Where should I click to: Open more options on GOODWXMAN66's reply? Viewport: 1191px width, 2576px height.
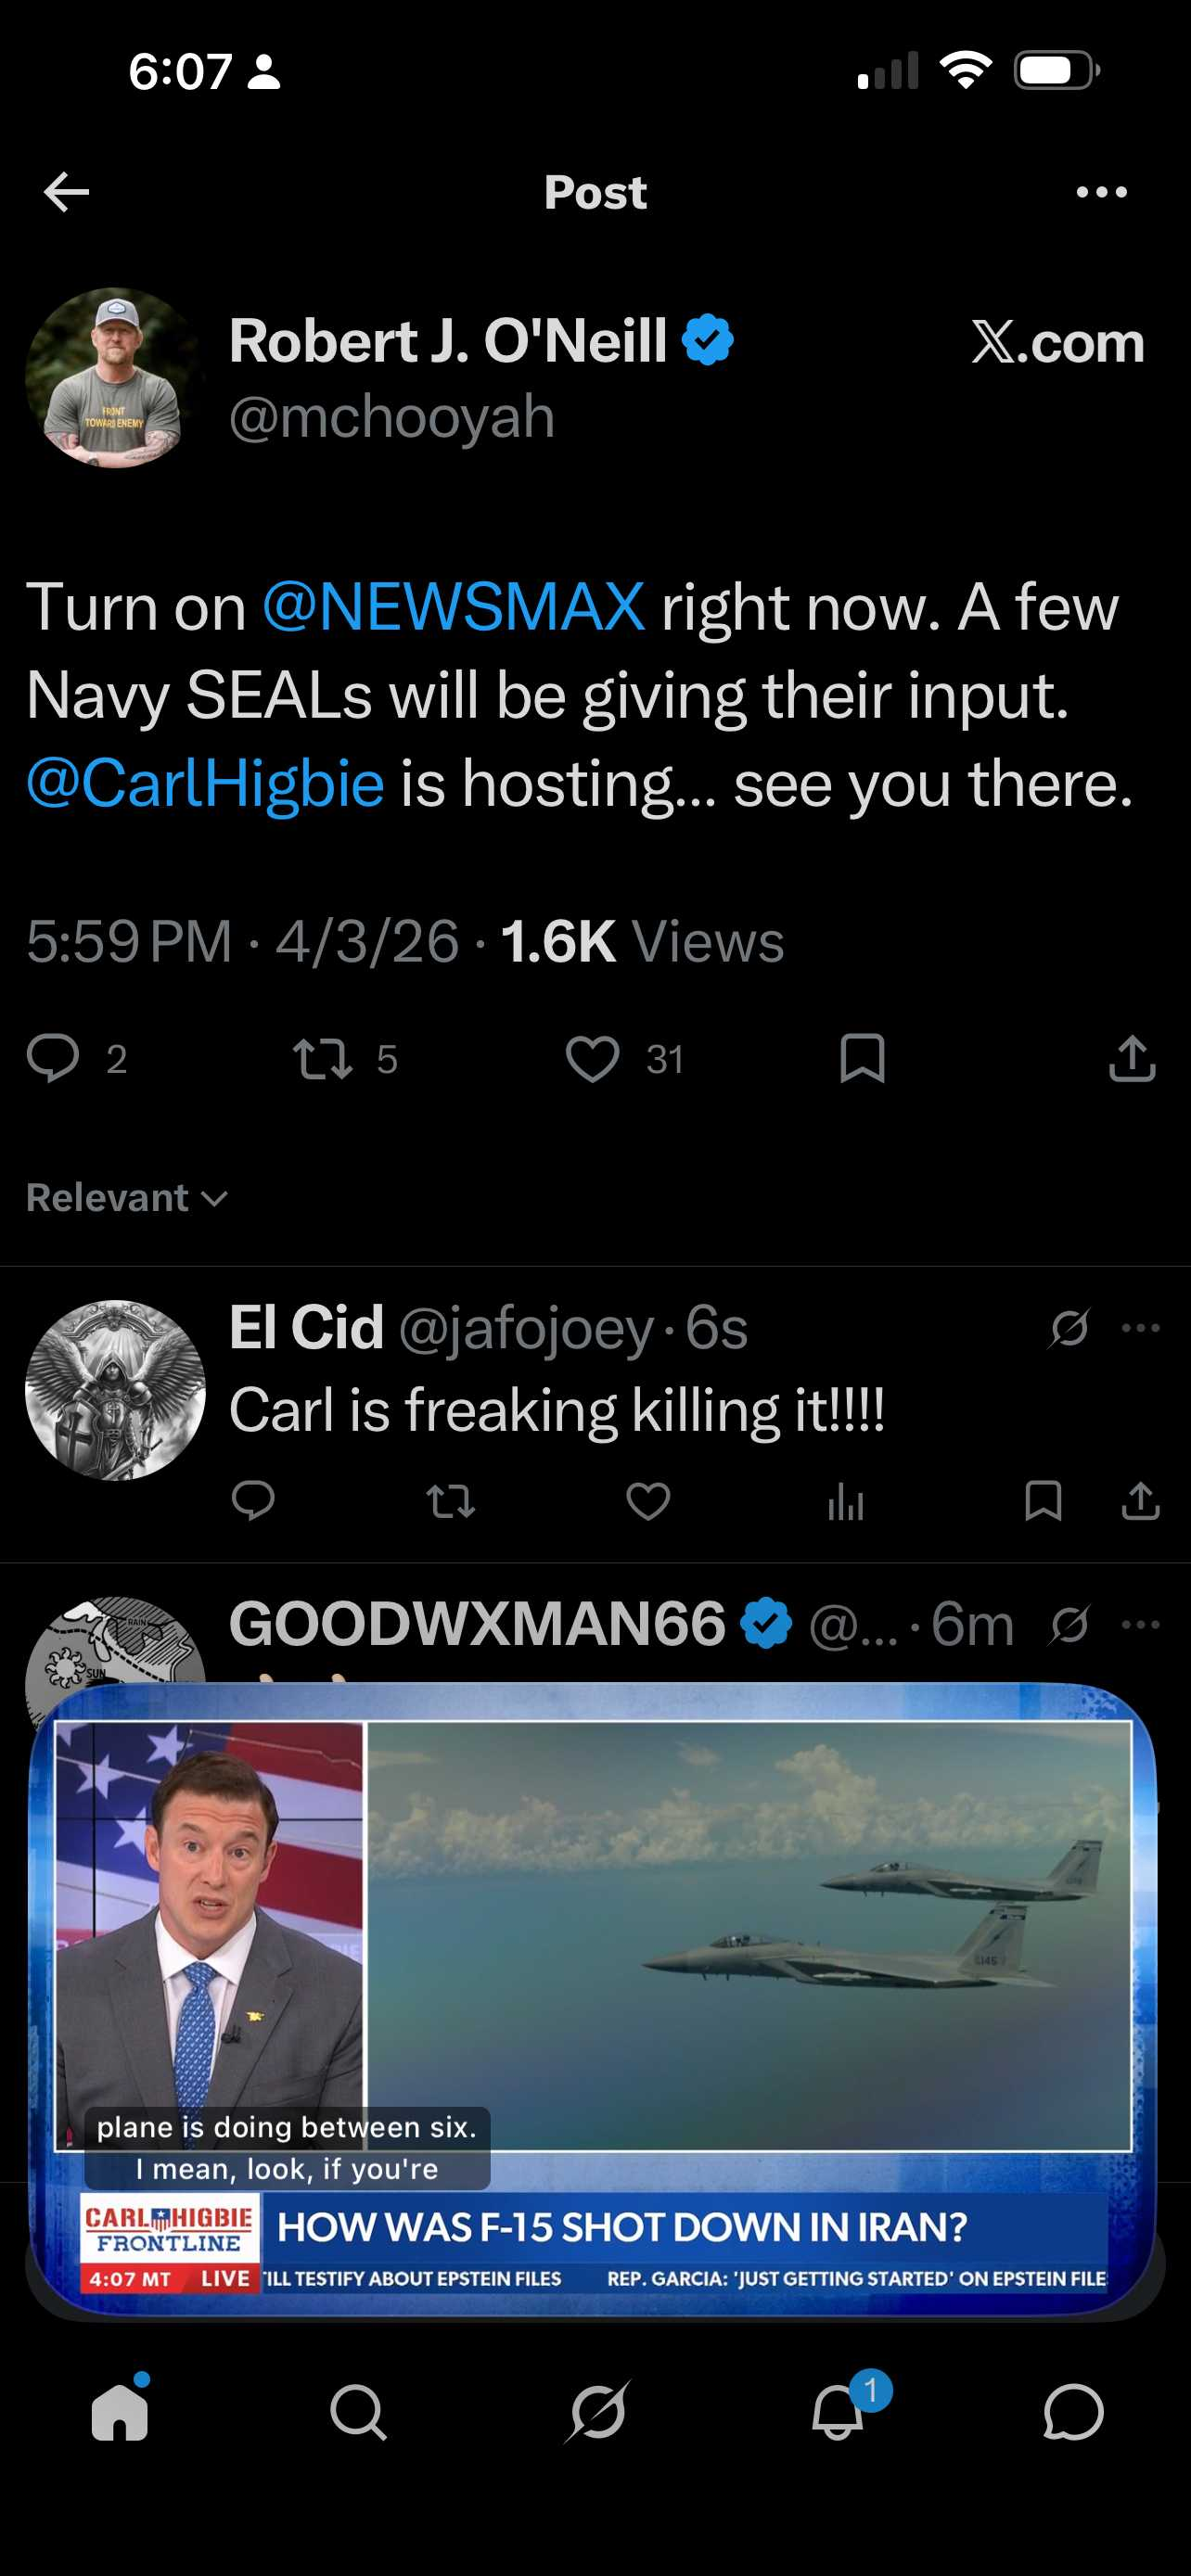tap(1141, 1624)
